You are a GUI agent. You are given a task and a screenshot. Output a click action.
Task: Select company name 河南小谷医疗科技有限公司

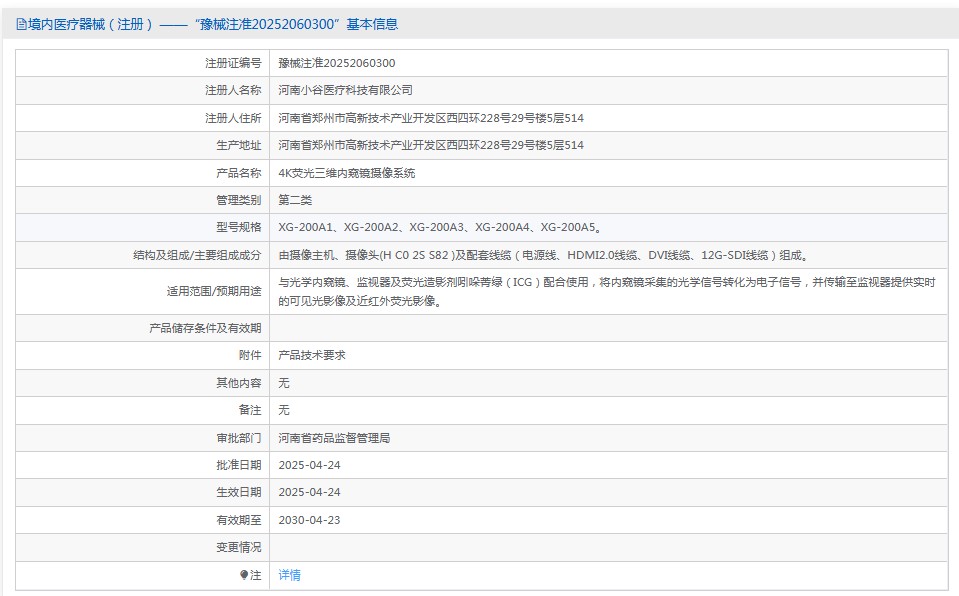(x=346, y=90)
